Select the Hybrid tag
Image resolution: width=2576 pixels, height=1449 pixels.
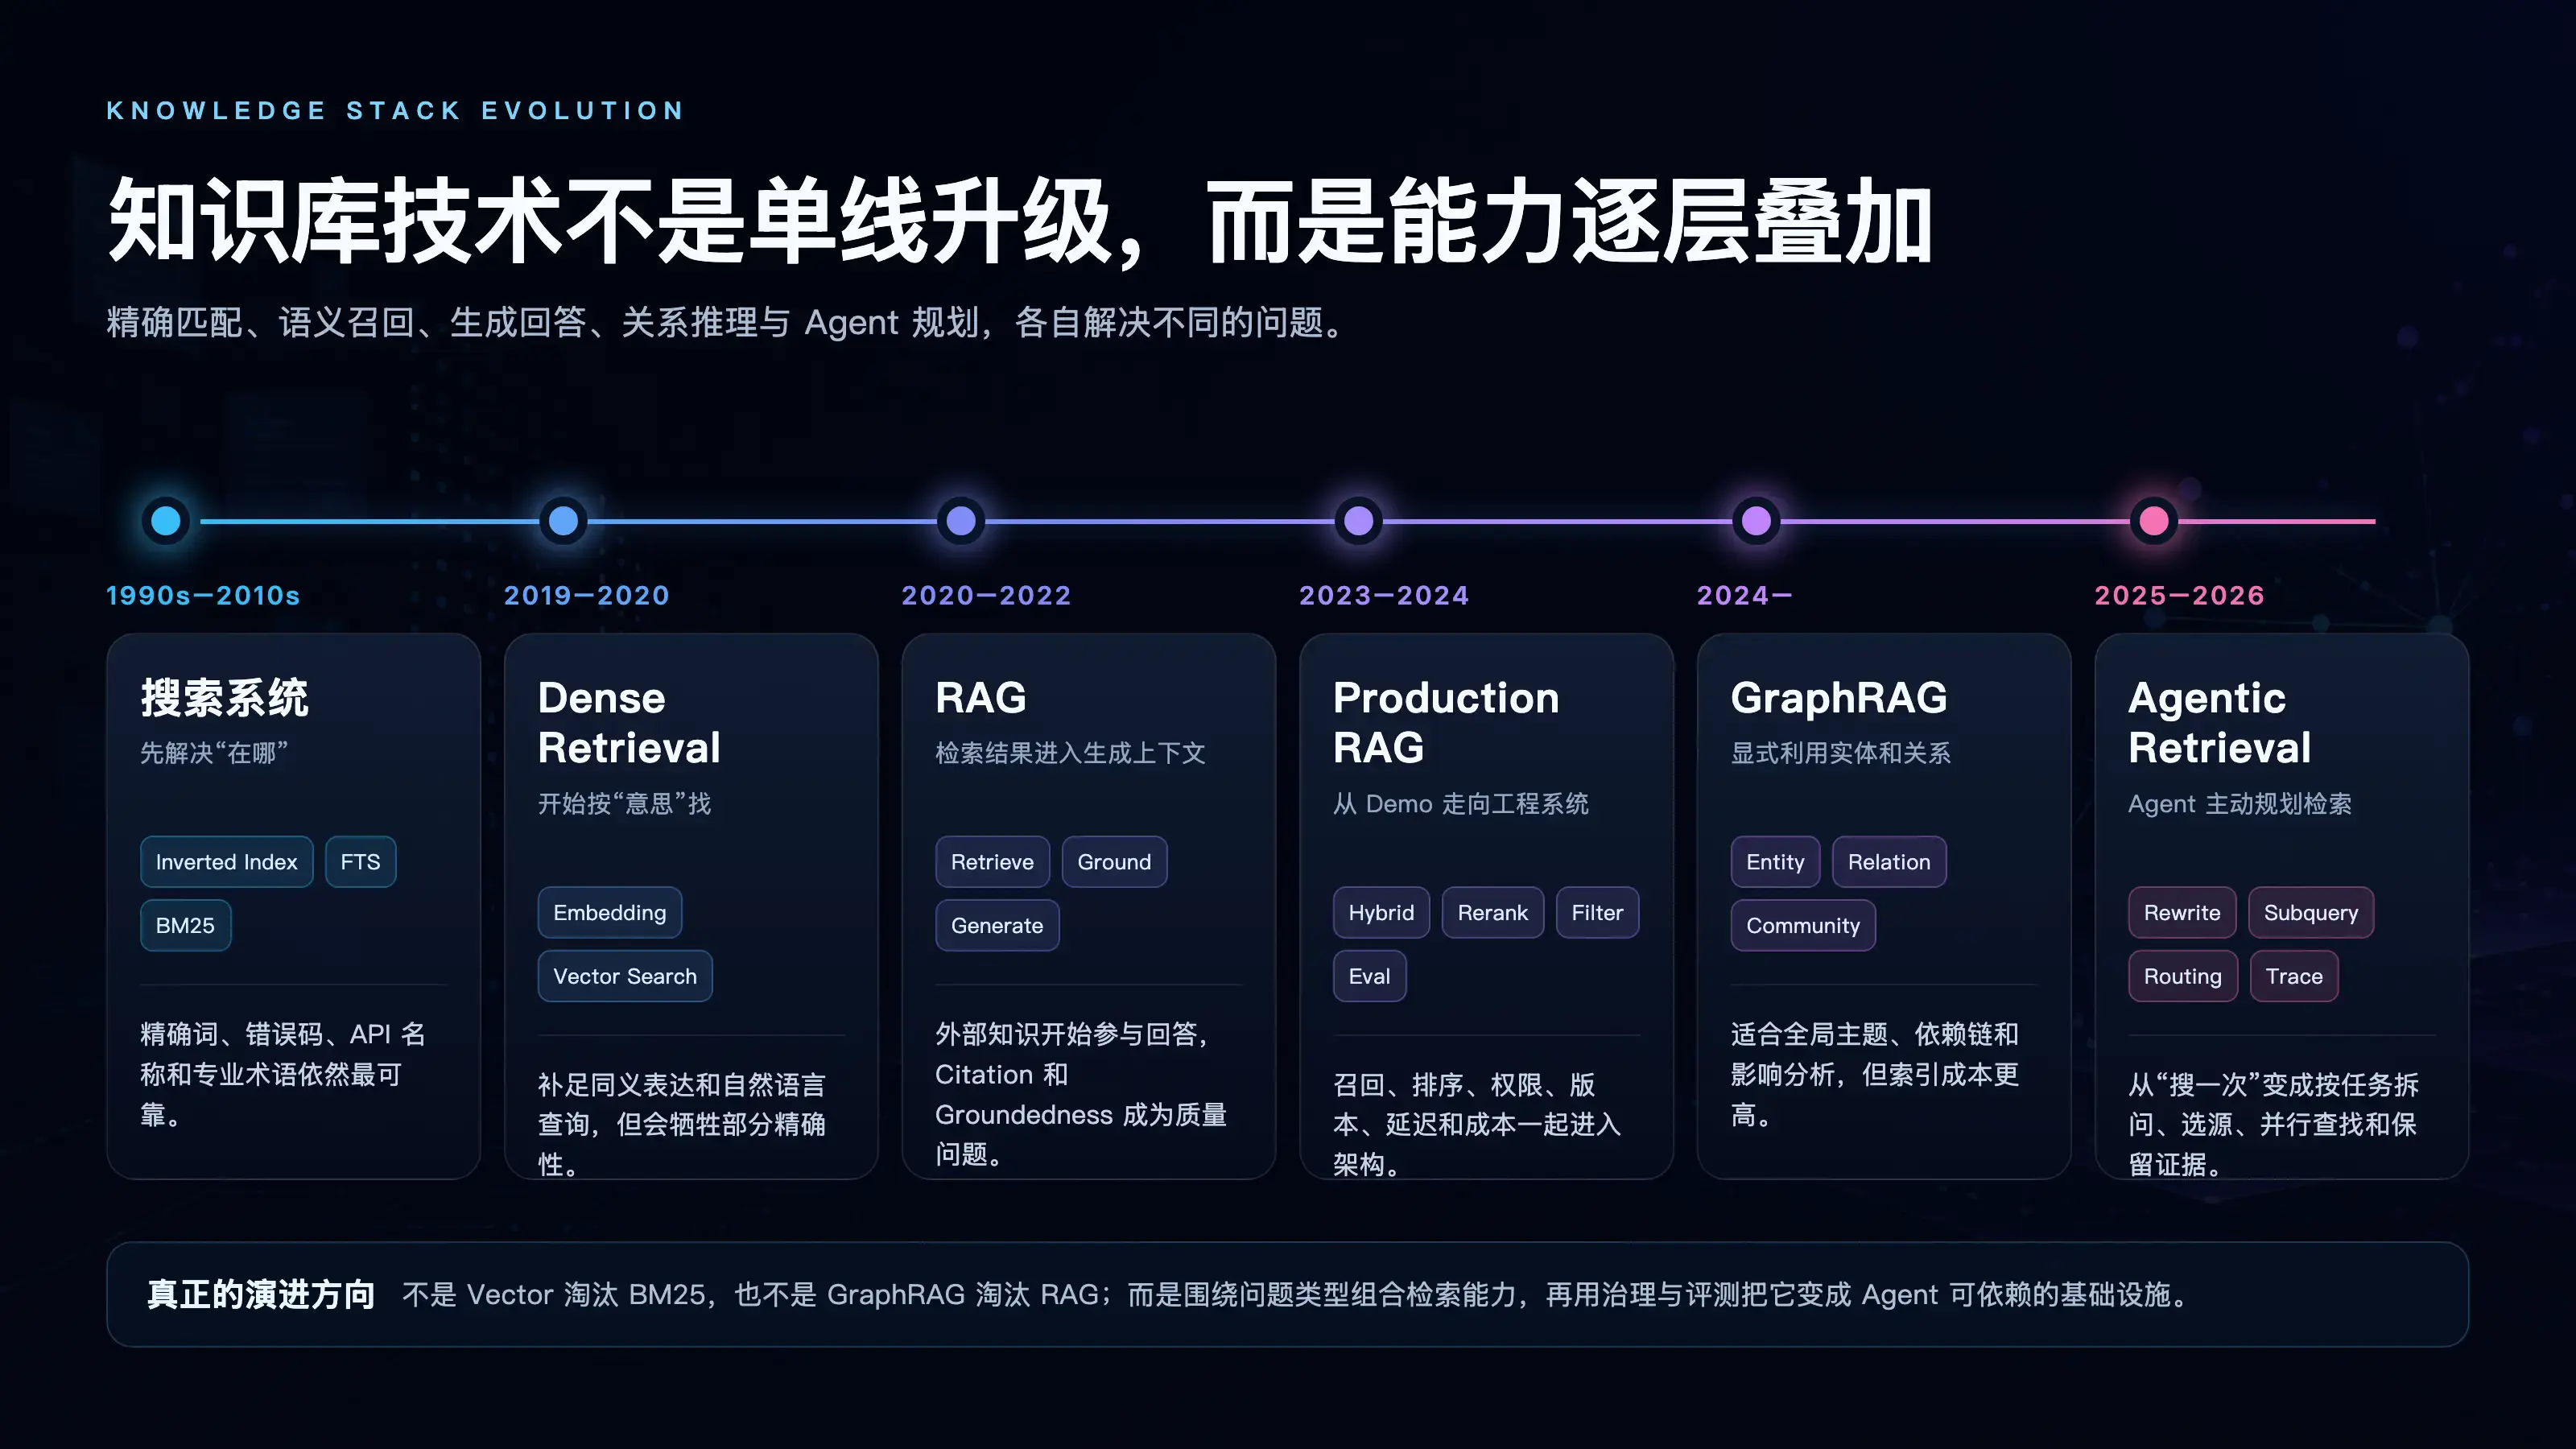tap(1381, 913)
